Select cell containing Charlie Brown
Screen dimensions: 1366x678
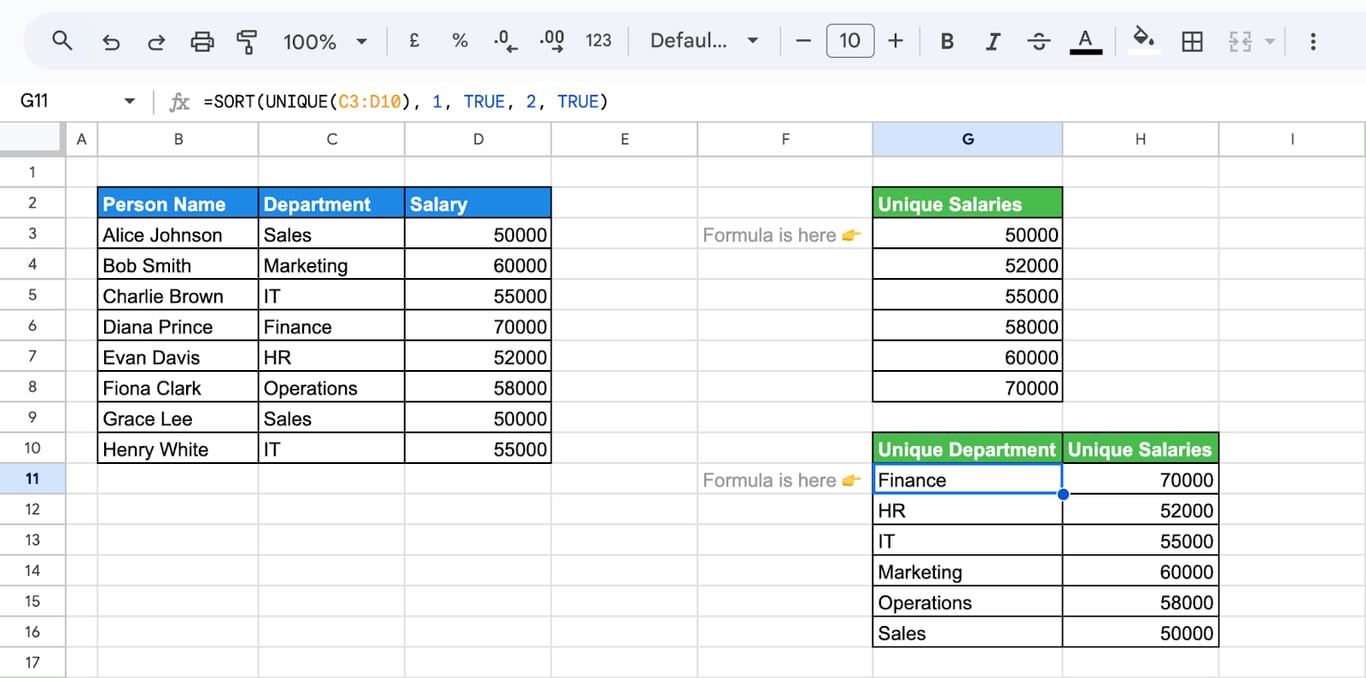point(178,295)
